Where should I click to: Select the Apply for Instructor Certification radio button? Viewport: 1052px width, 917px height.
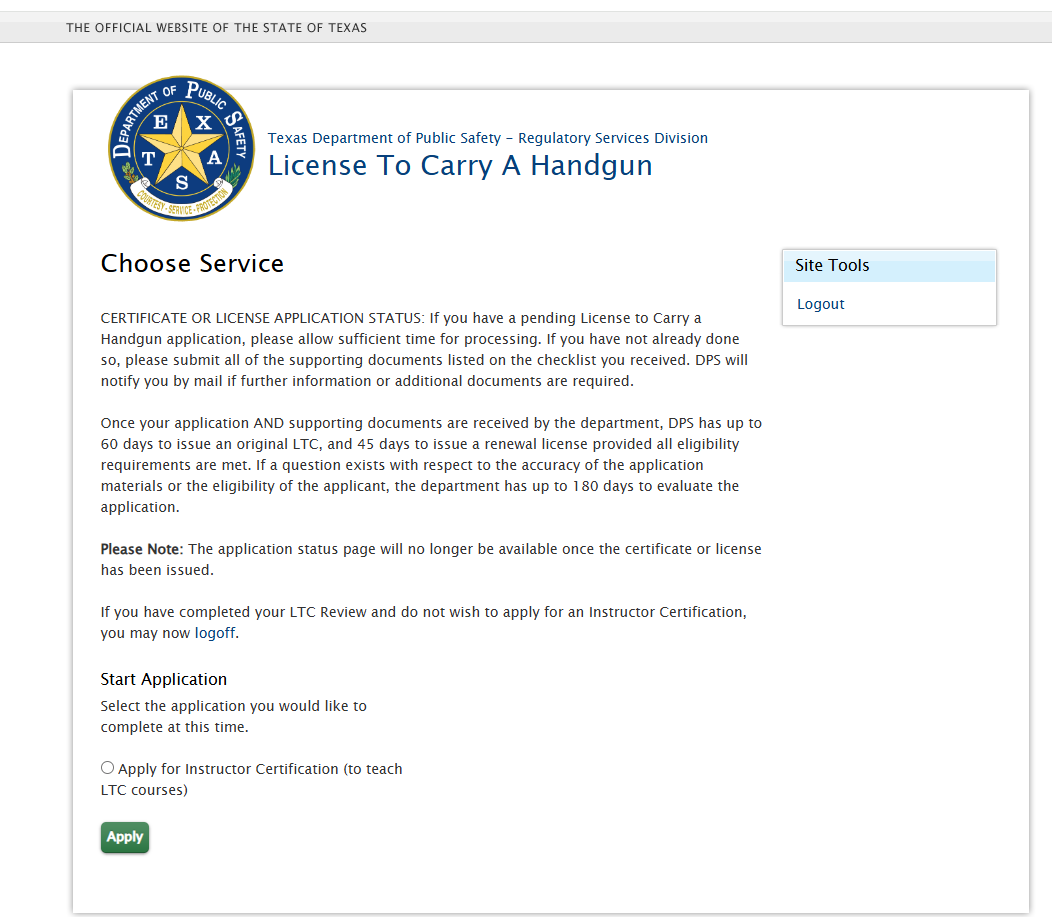pos(107,768)
